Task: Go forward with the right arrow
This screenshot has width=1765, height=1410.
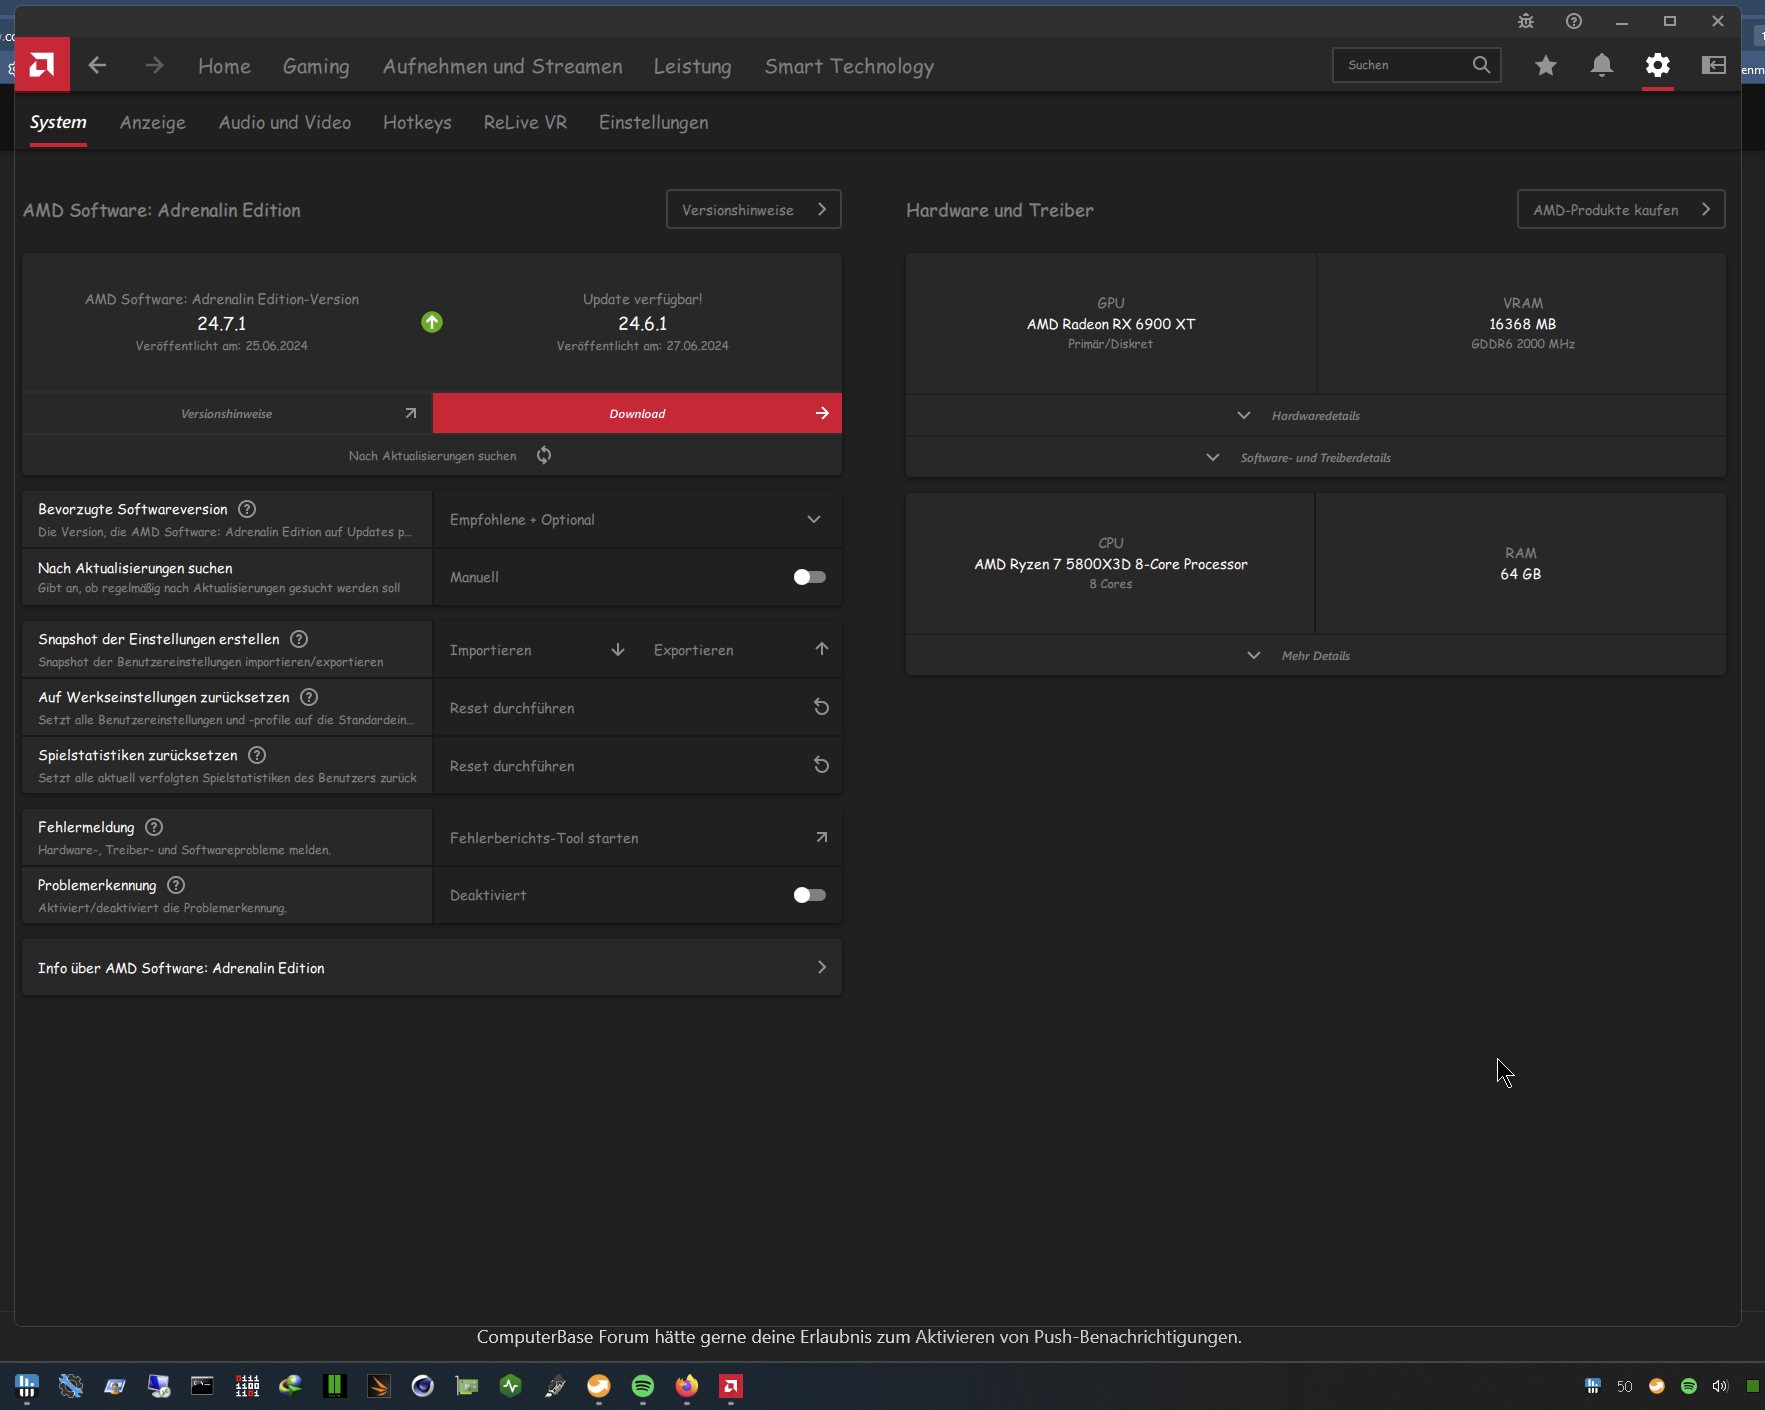Action: [154, 66]
